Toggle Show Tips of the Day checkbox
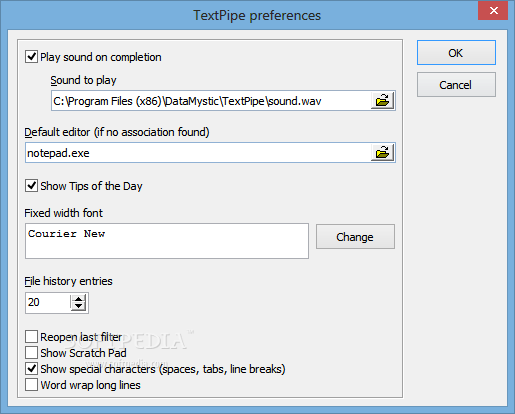Viewport: 515px width, 414px height. click(31, 185)
